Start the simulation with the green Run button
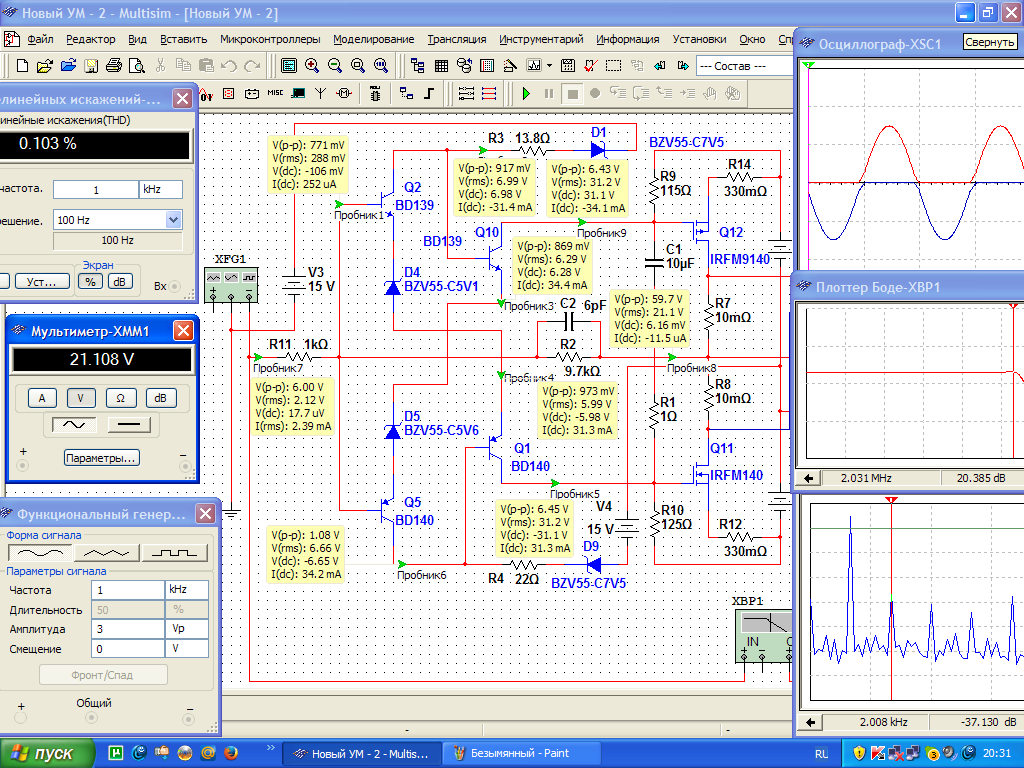The image size is (1024, 768). click(526, 93)
